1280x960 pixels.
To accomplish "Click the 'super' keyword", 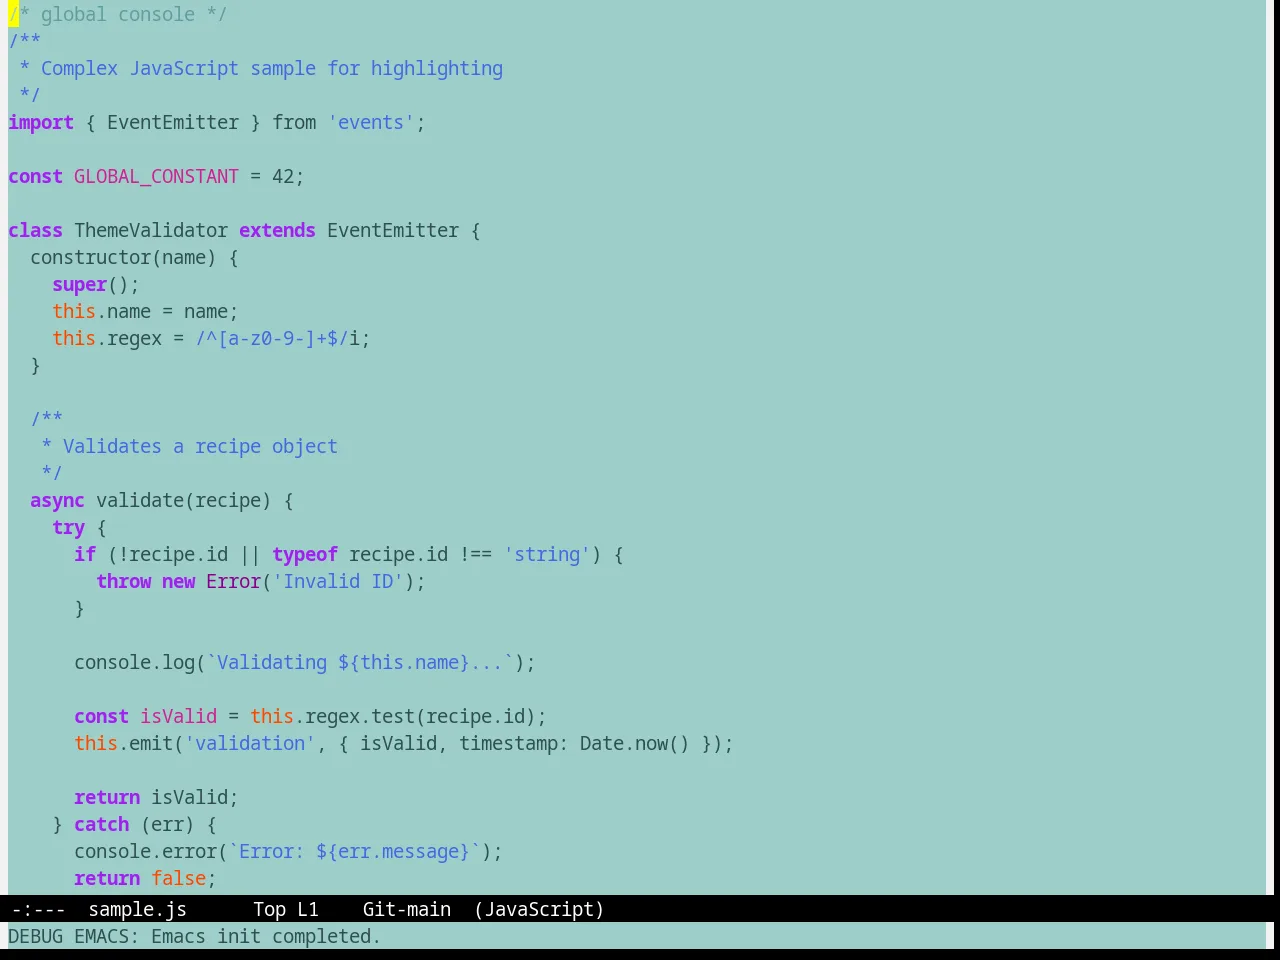I will pyautogui.click(x=79, y=284).
